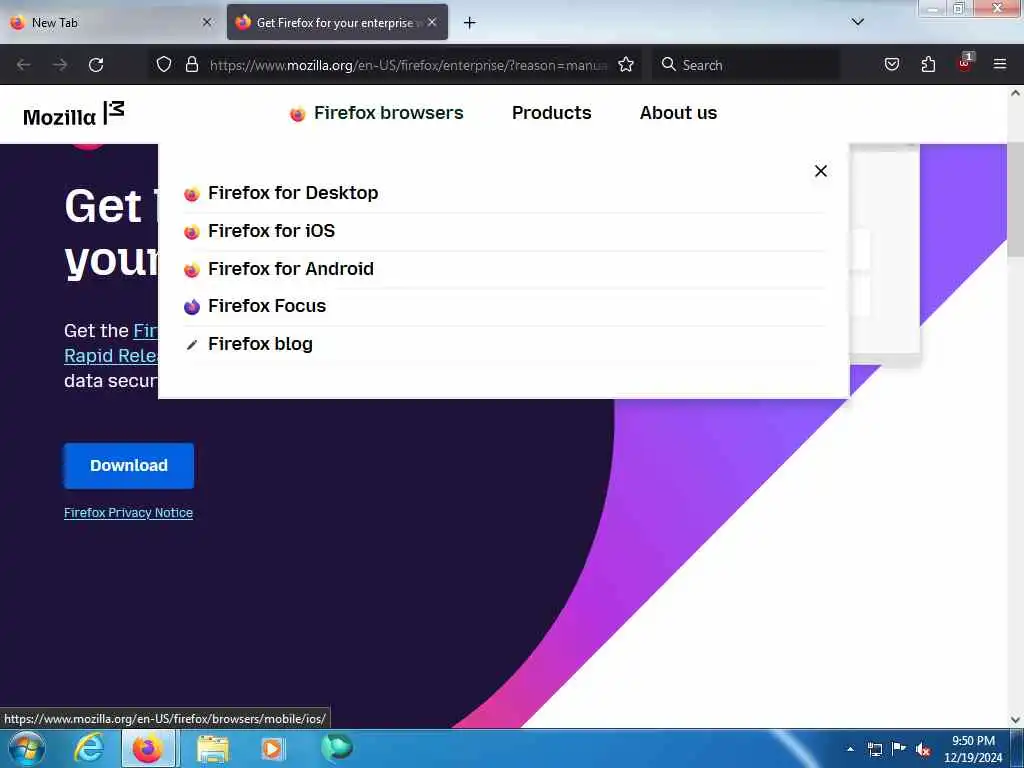This screenshot has height=768, width=1024.
Task: Close the New Tab tab
Action: [207, 22]
